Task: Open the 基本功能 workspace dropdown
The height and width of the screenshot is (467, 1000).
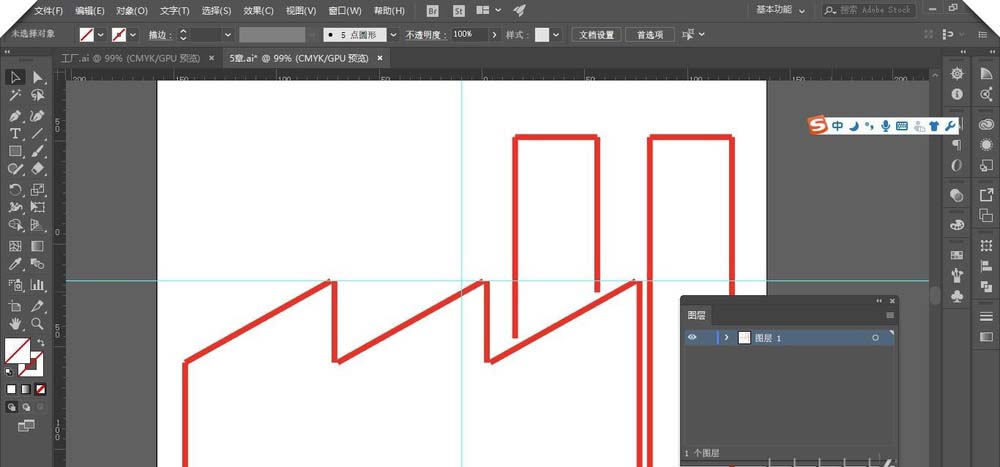Action: pos(780,10)
